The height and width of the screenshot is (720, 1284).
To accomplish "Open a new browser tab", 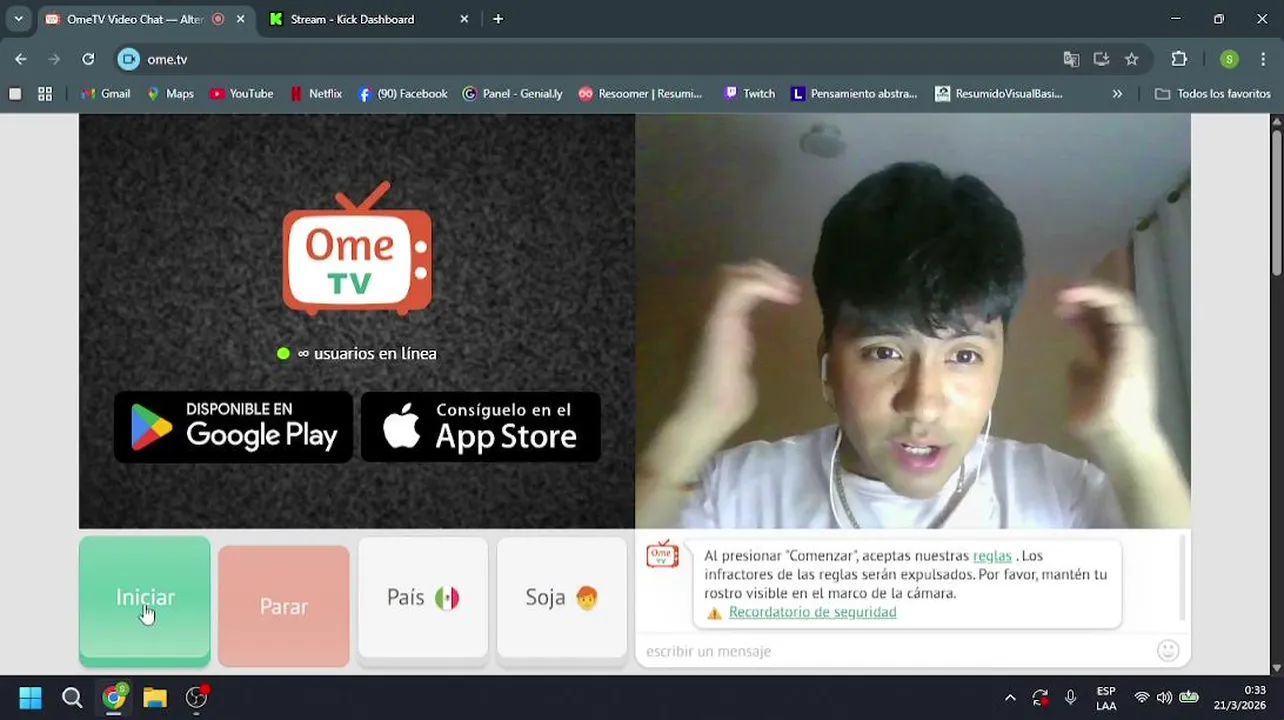I will (x=498, y=19).
